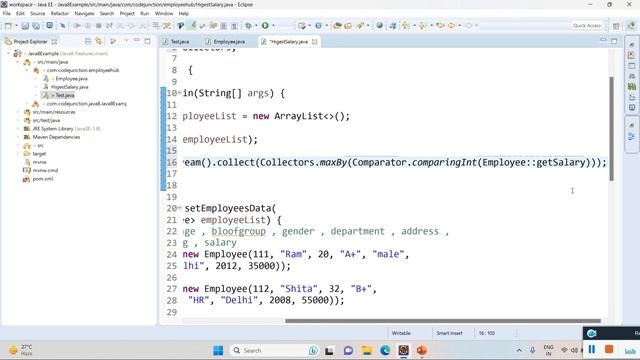
Task: Expand the target folder
Action: [18, 154]
